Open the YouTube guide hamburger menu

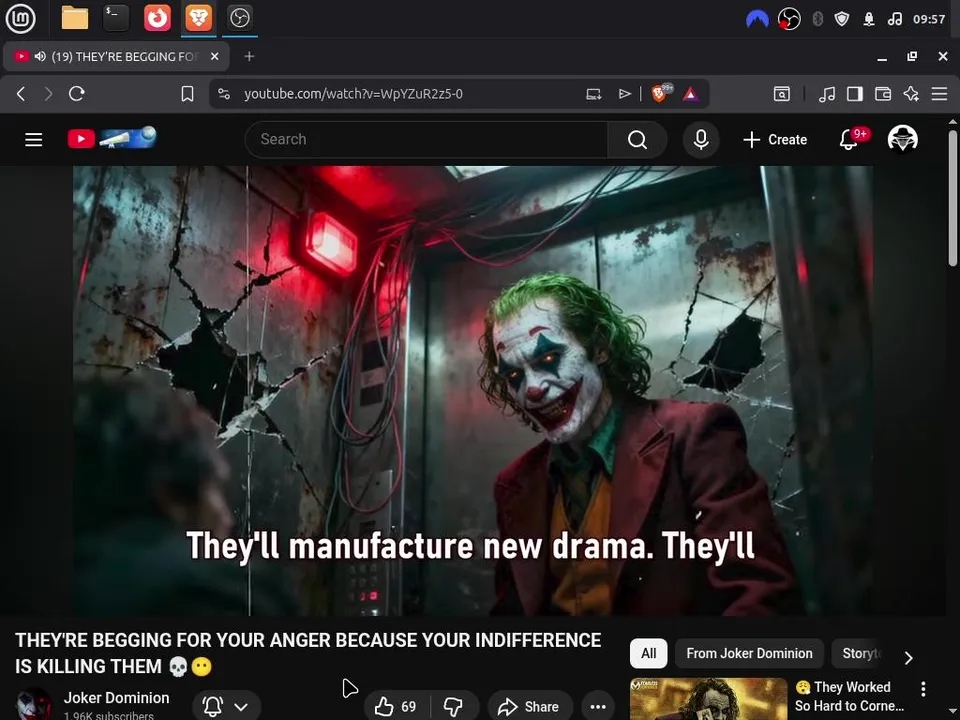34,140
